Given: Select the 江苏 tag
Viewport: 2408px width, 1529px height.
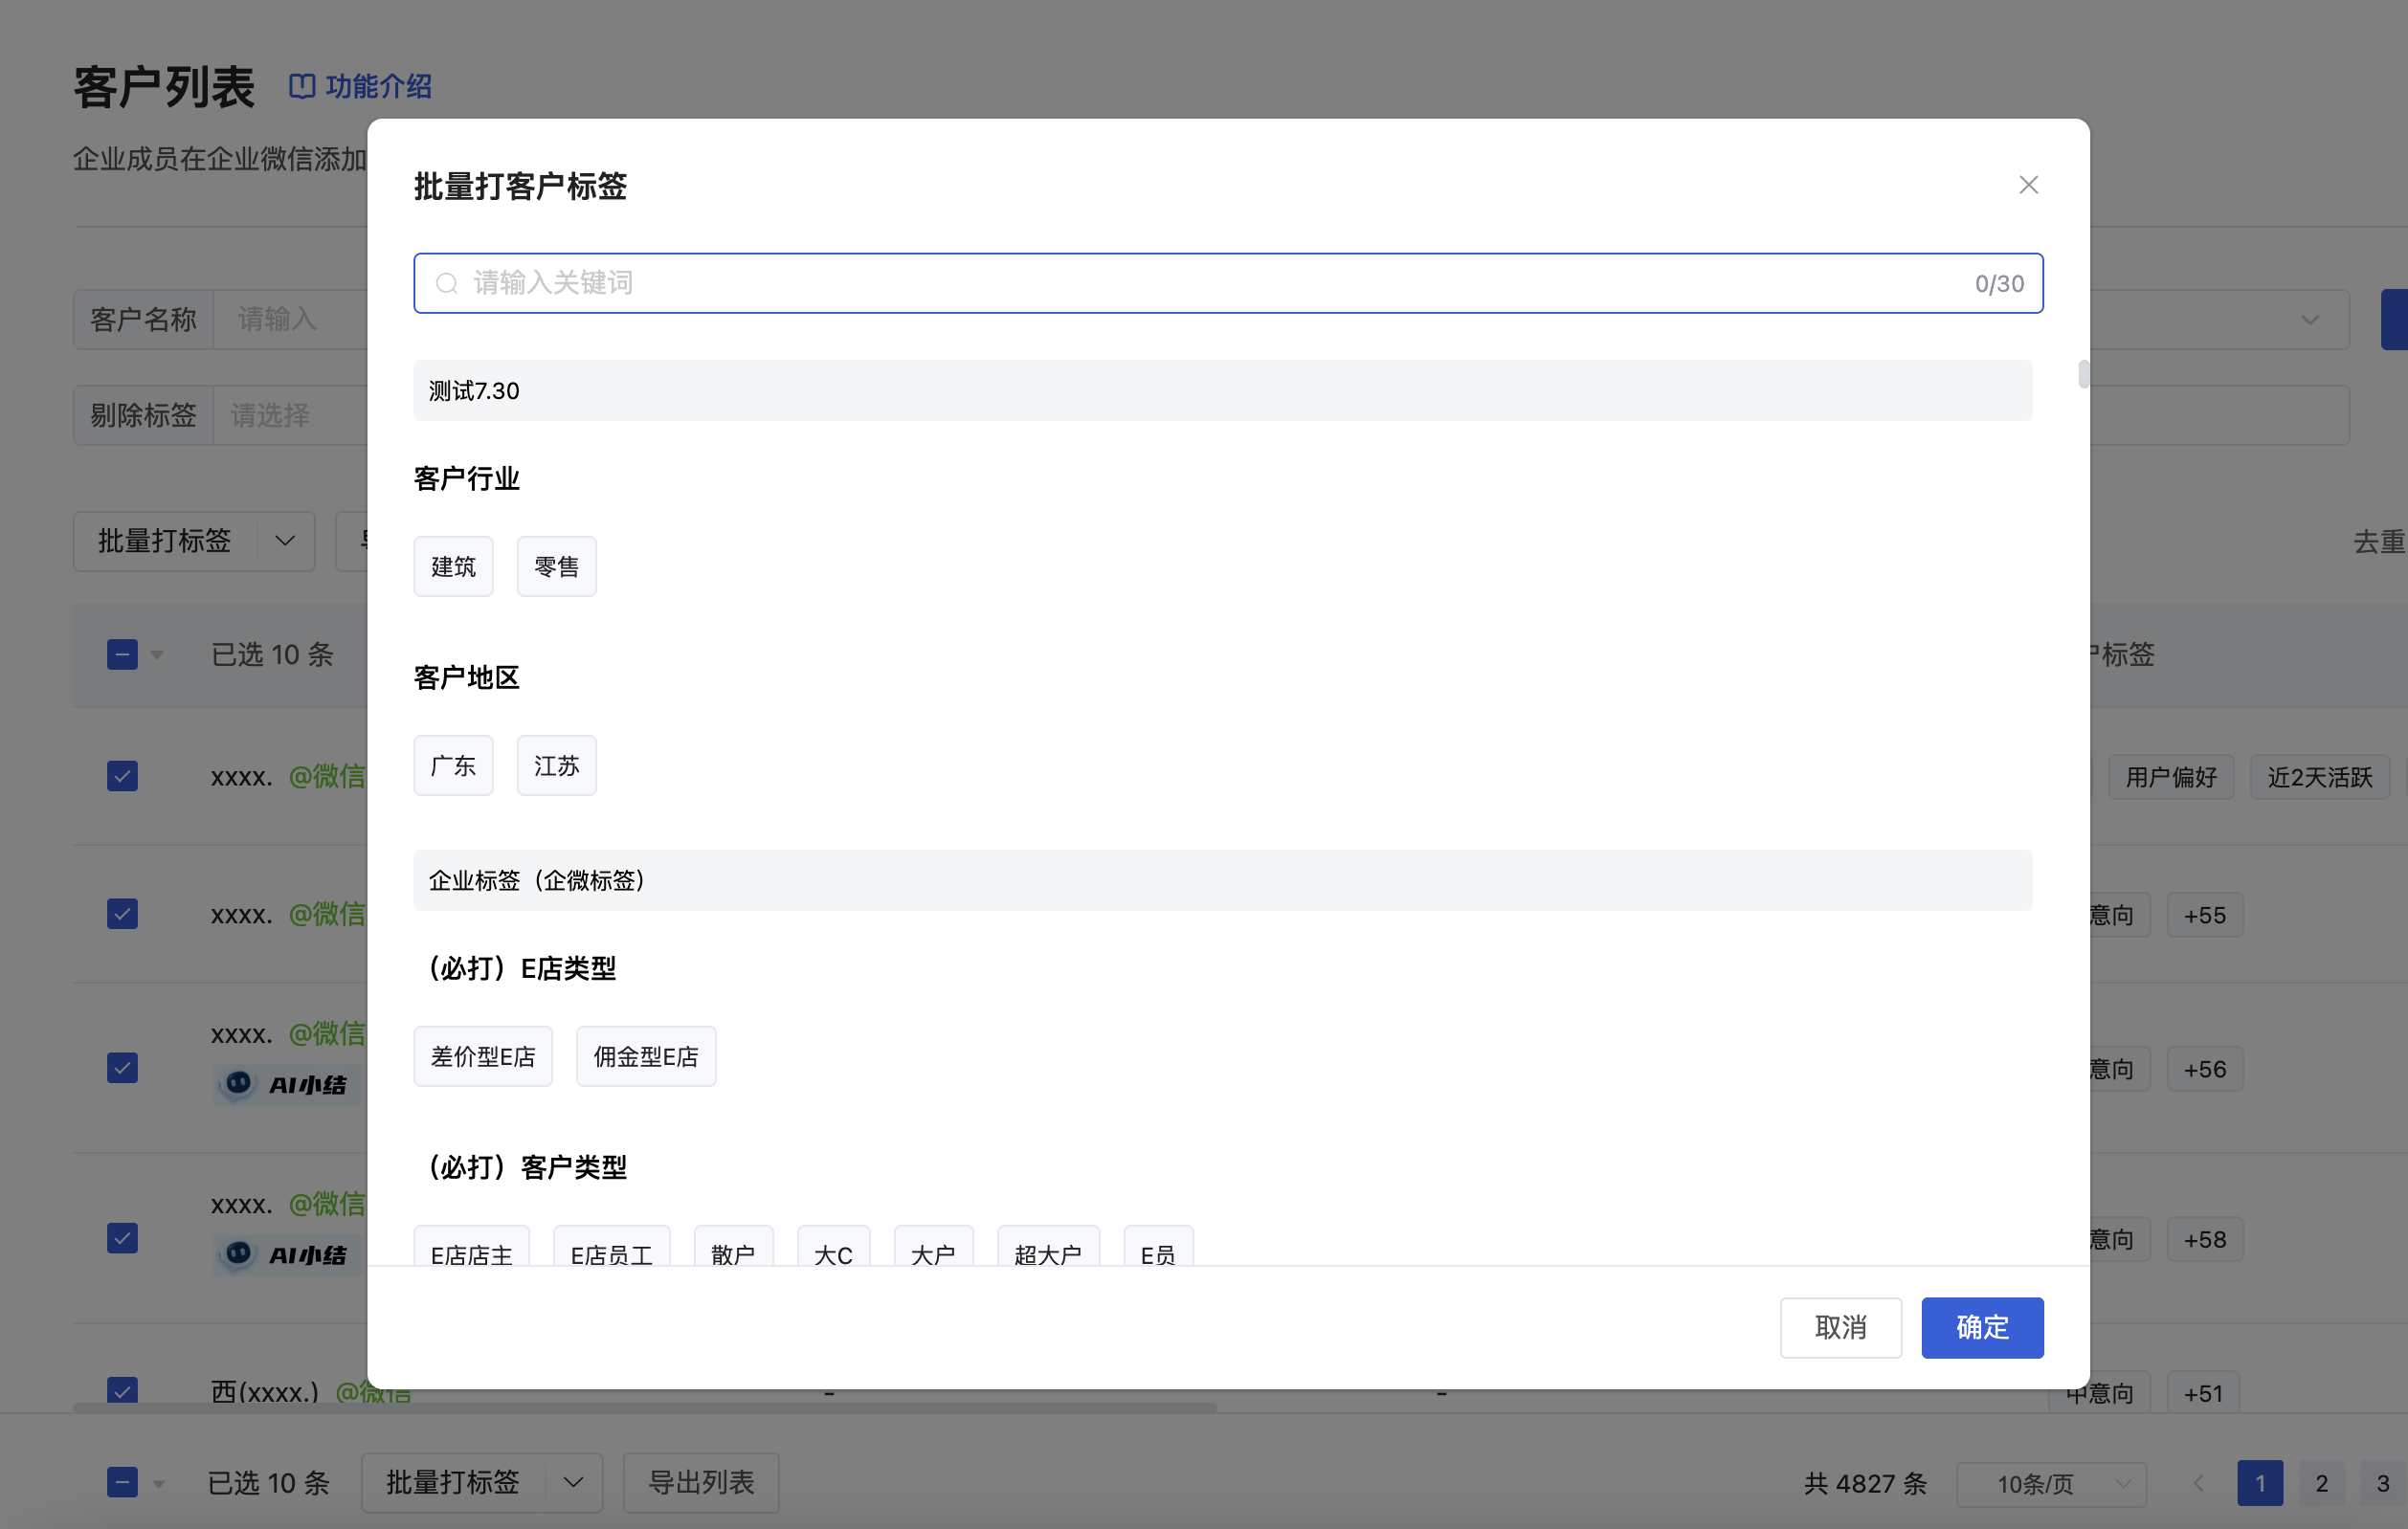Looking at the screenshot, I should [556, 766].
